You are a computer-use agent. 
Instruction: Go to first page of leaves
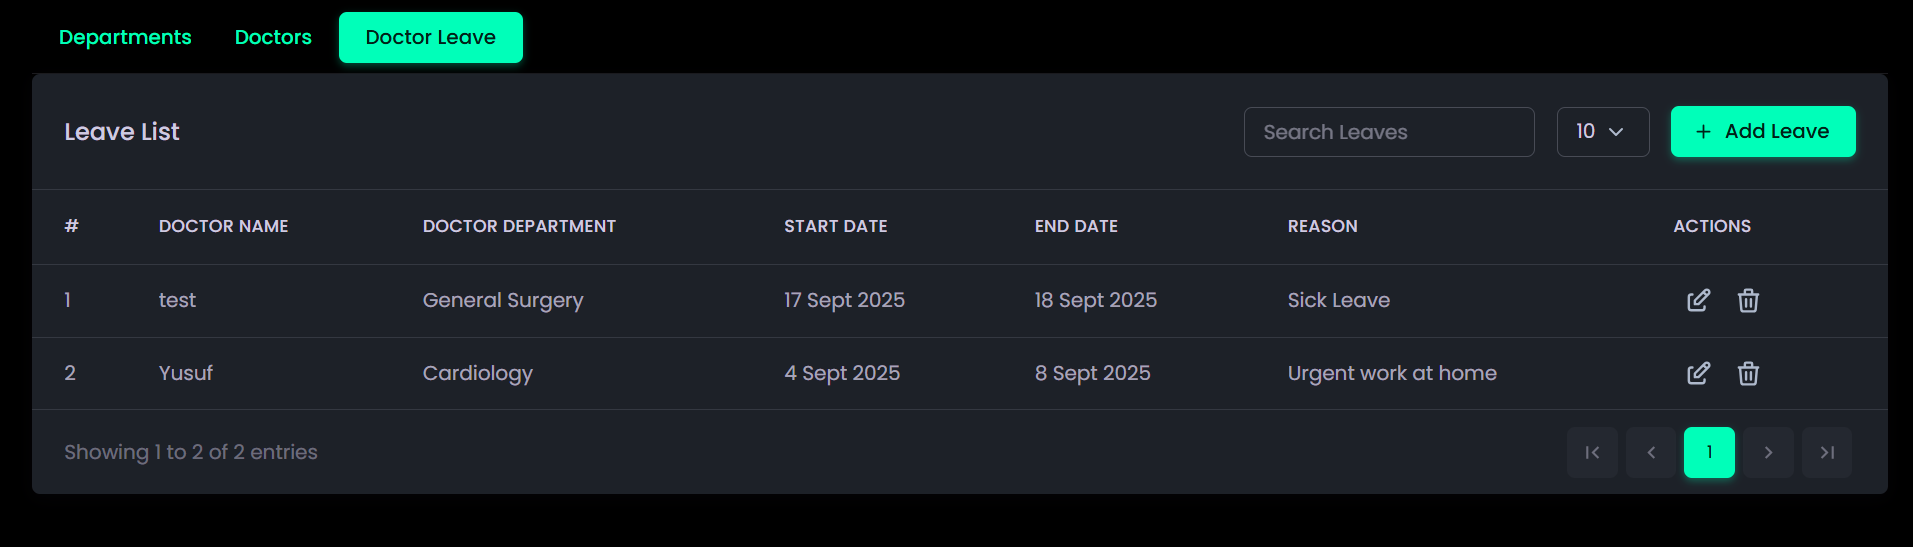[x=1592, y=452]
